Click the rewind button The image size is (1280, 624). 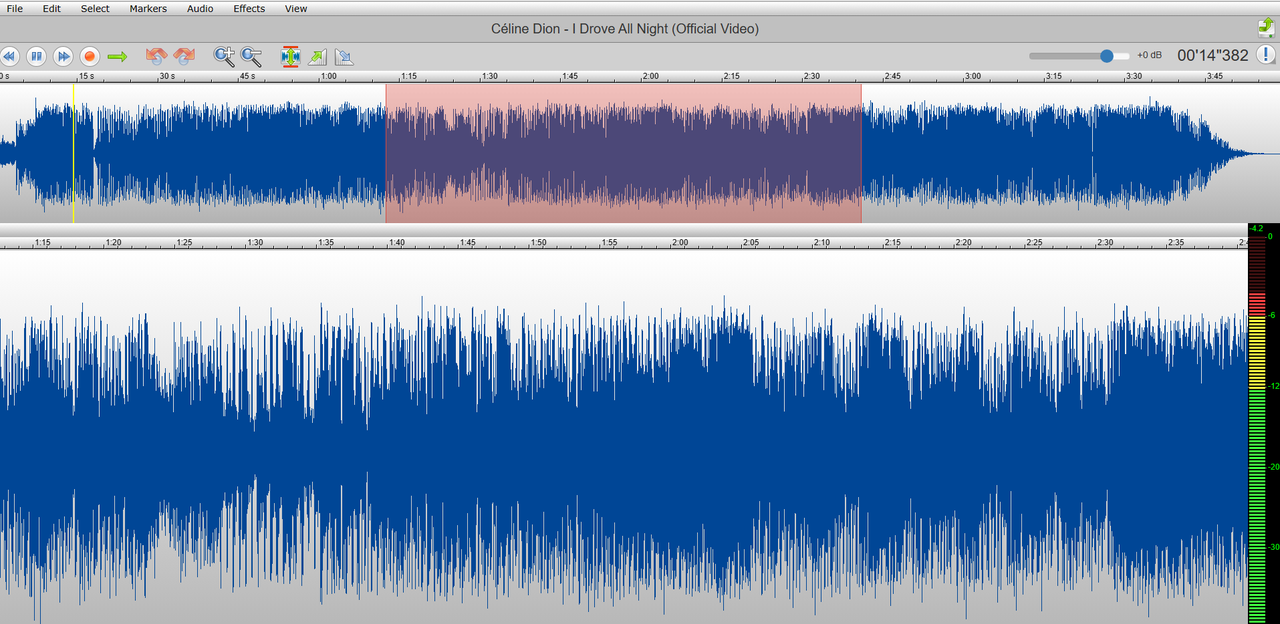[9, 57]
